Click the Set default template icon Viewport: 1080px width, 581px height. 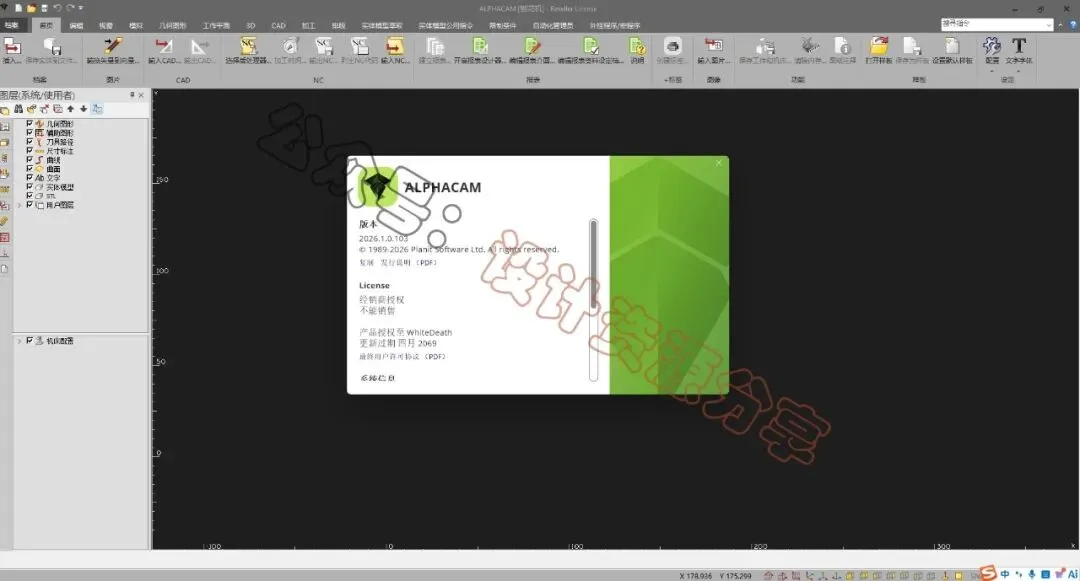[952, 47]
